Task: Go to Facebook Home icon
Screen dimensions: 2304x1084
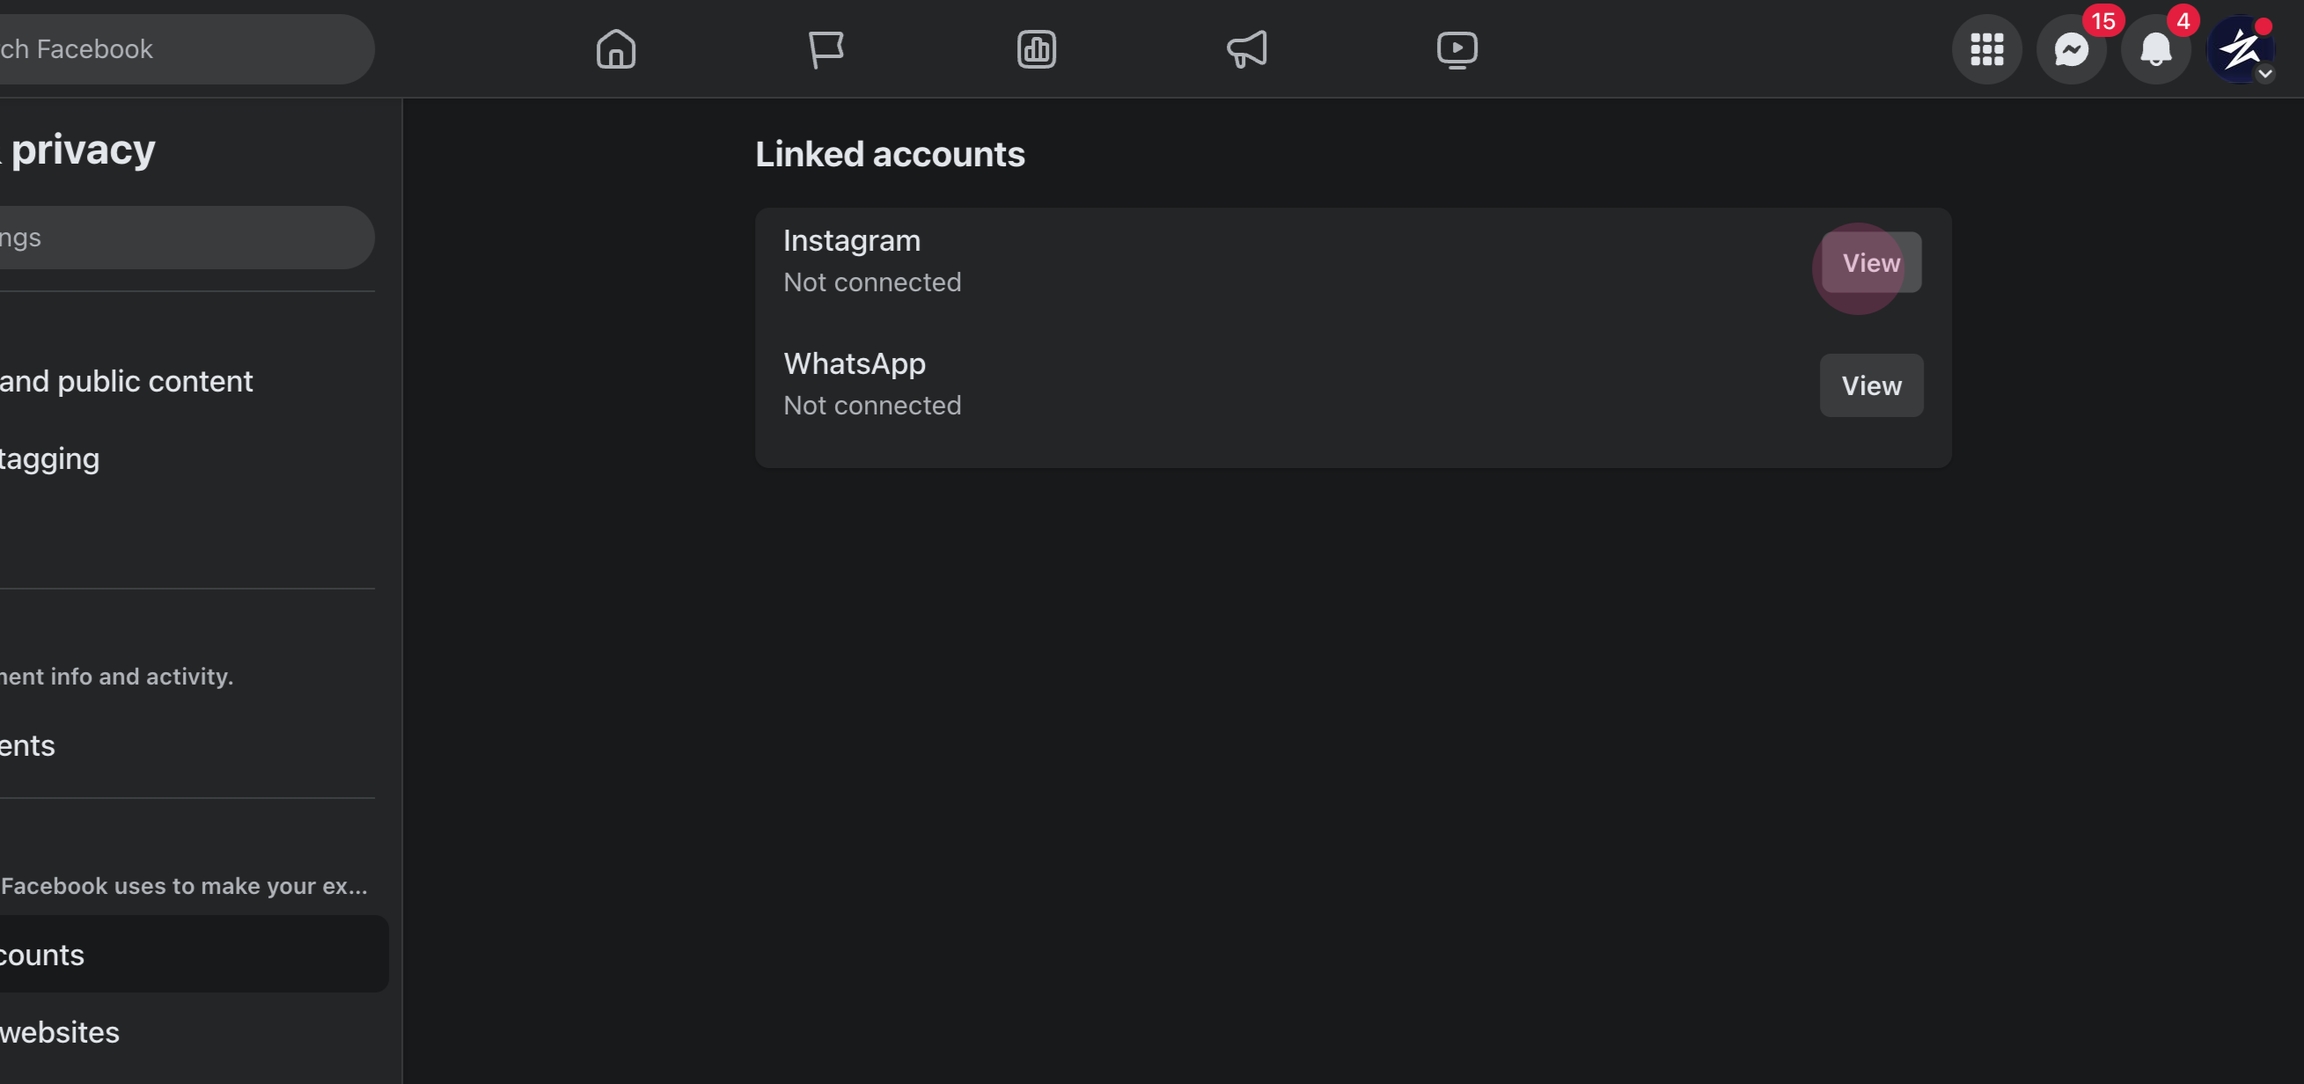Action: coord(615,49)
